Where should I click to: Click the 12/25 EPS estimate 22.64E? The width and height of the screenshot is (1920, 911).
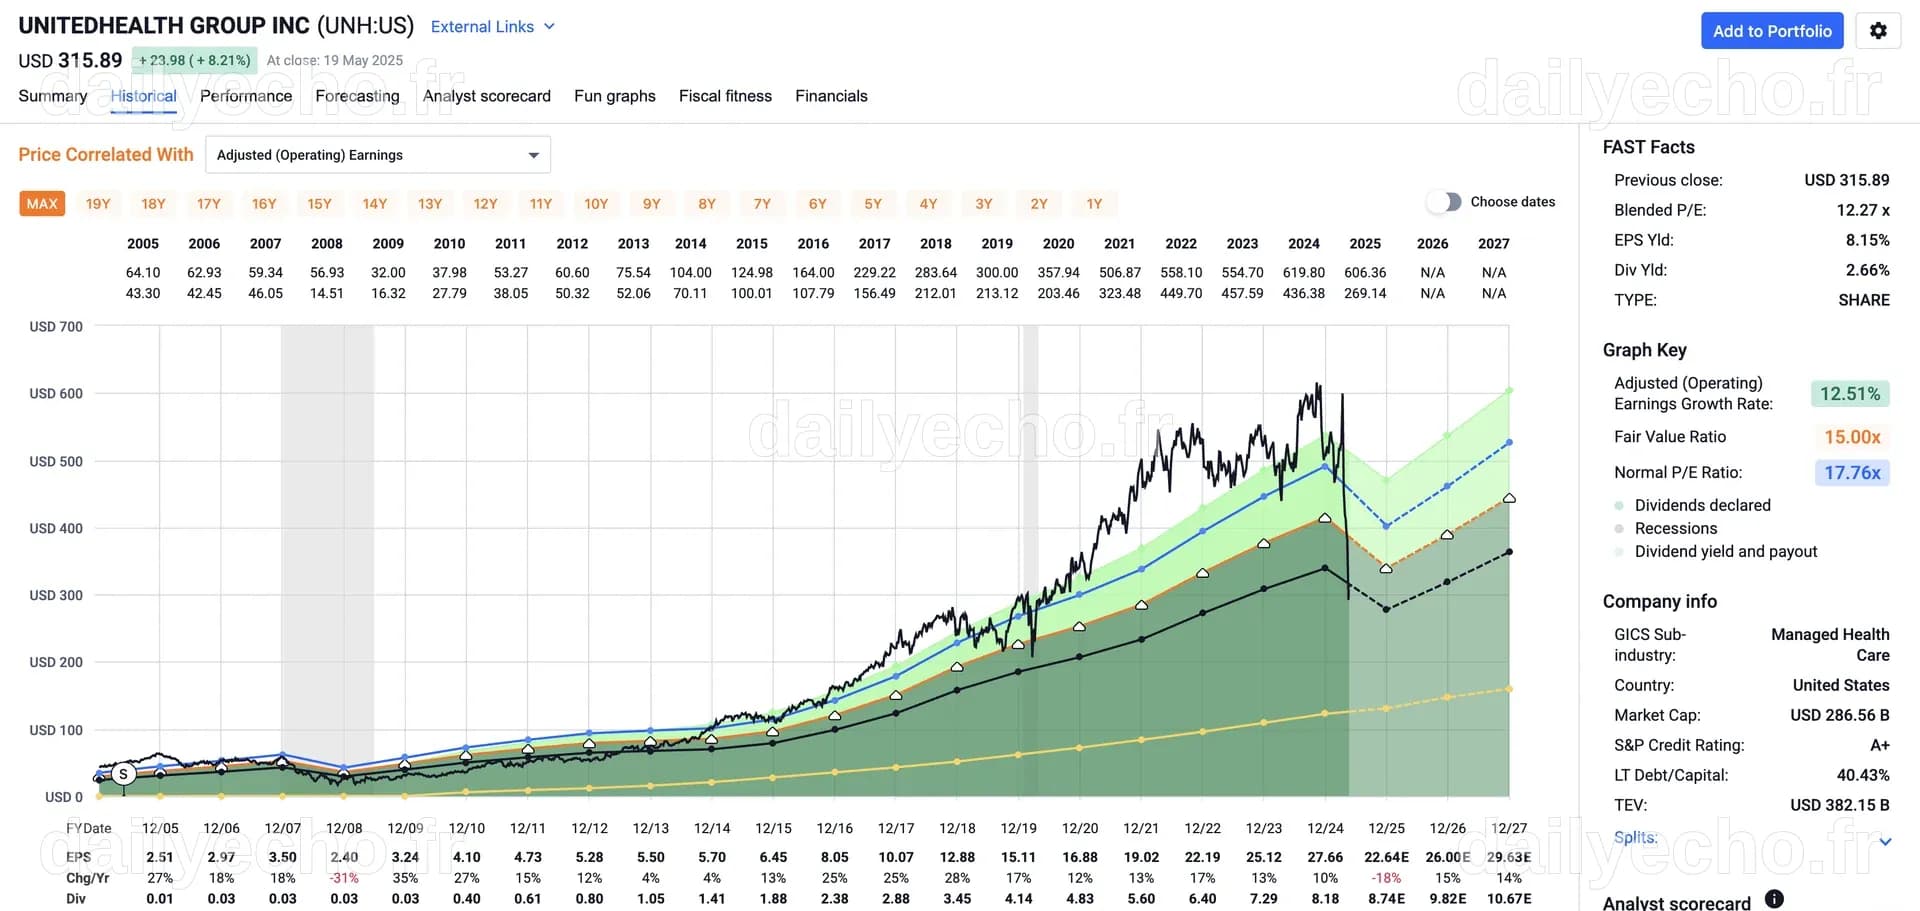tap(1386, 858)
